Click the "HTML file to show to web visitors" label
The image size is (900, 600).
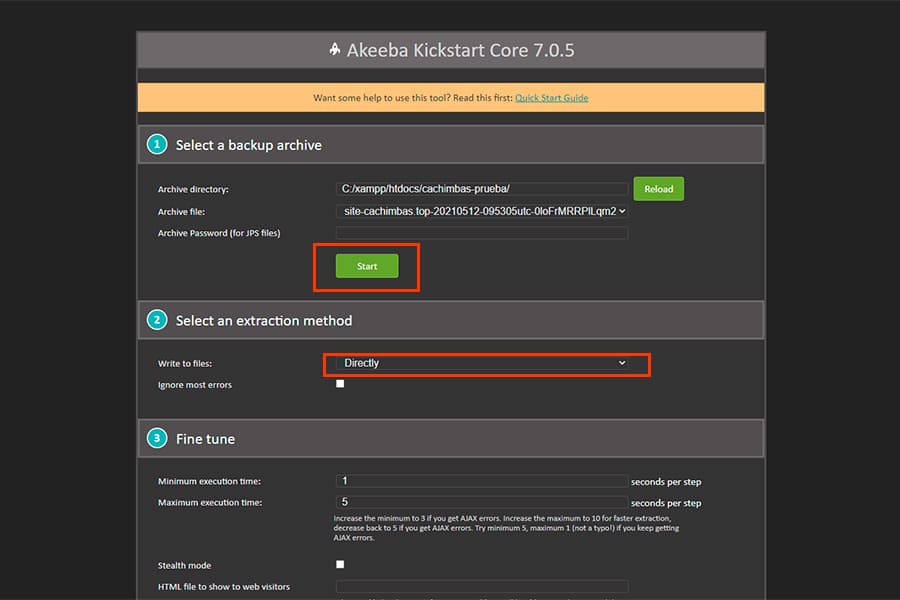[x=224, y=587]
